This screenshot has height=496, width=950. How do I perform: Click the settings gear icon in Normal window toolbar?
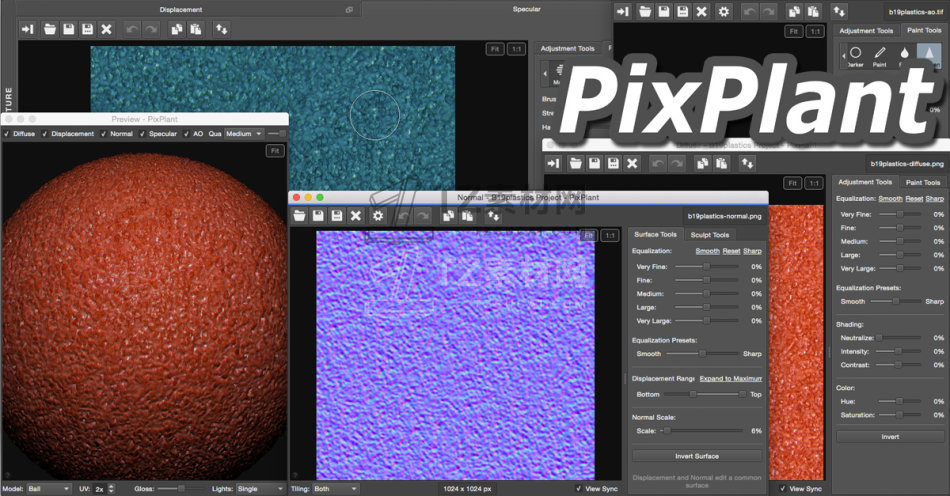click(x=377, y=215)
